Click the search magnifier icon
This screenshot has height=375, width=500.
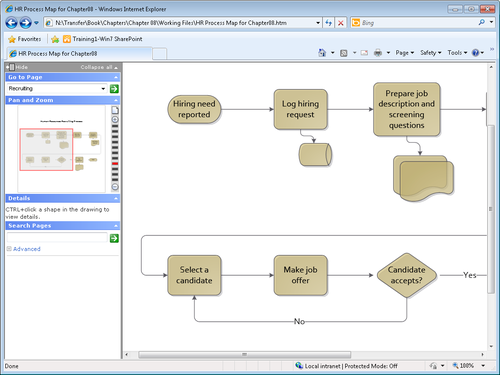click(x=482, y=22)
